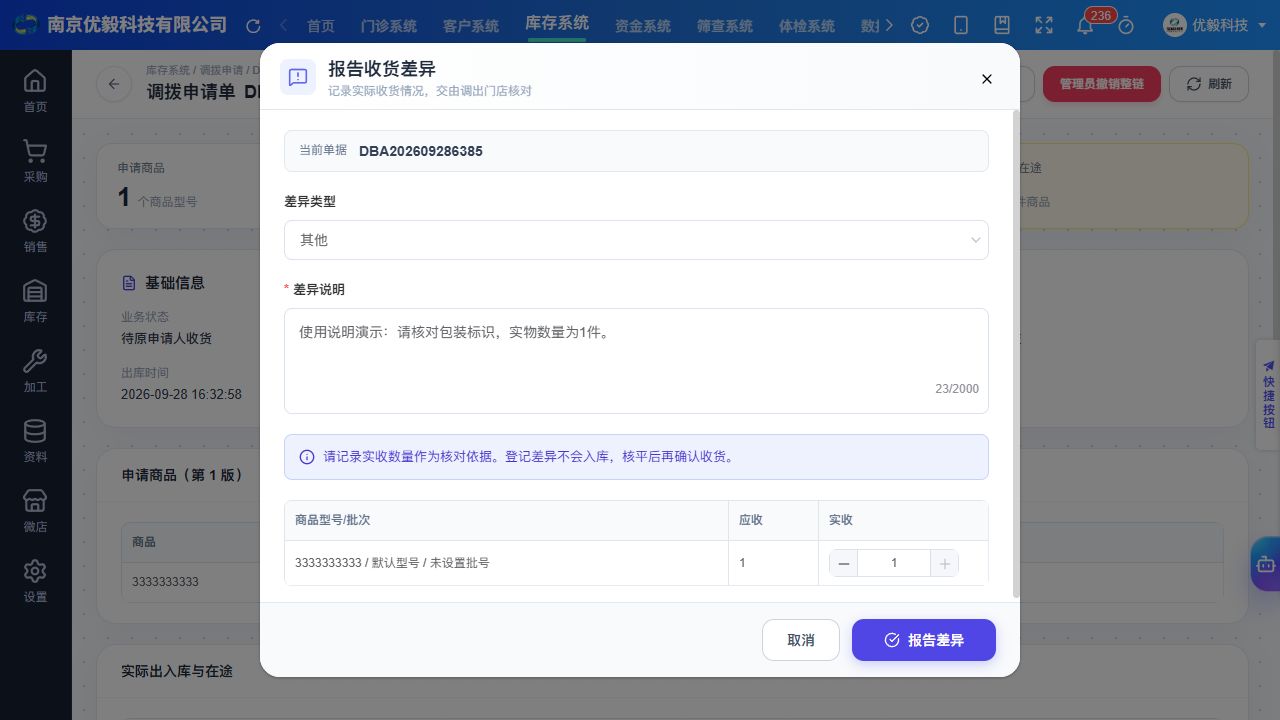Click into the 差异说明 text area

636,361
